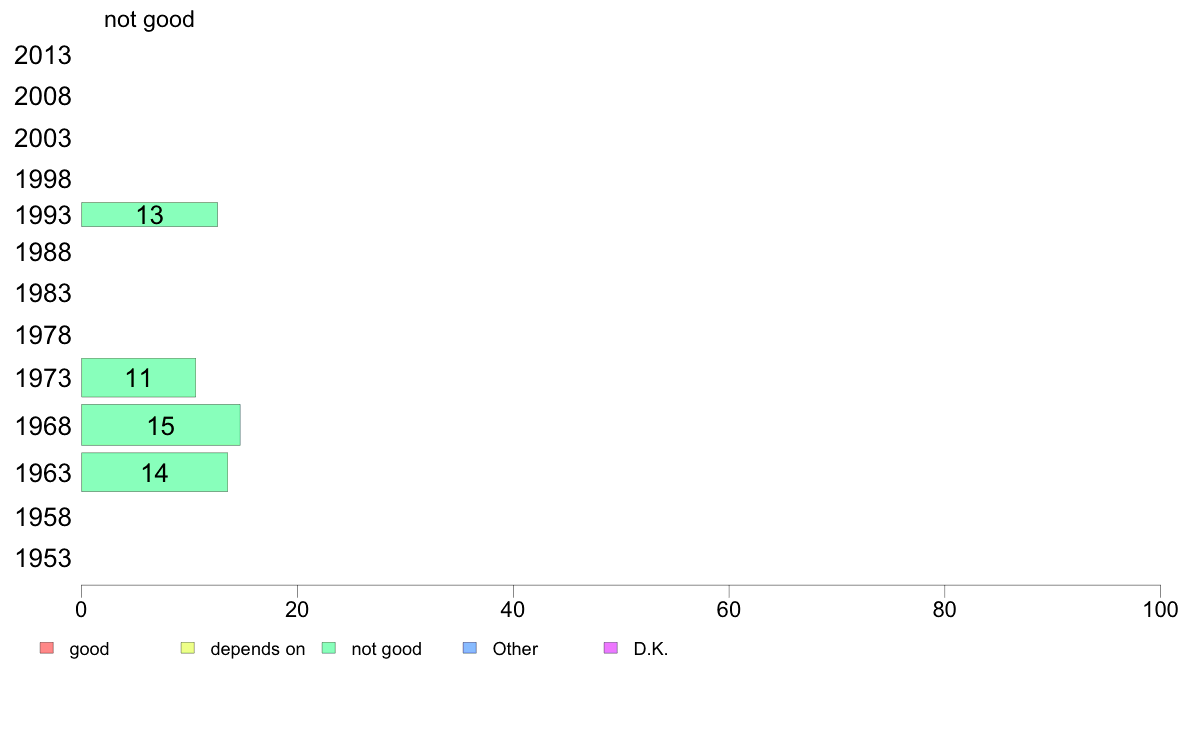Click the 1998 year label
The width and height of the screenshot is (1188, 736).
[x=43, y=180]
